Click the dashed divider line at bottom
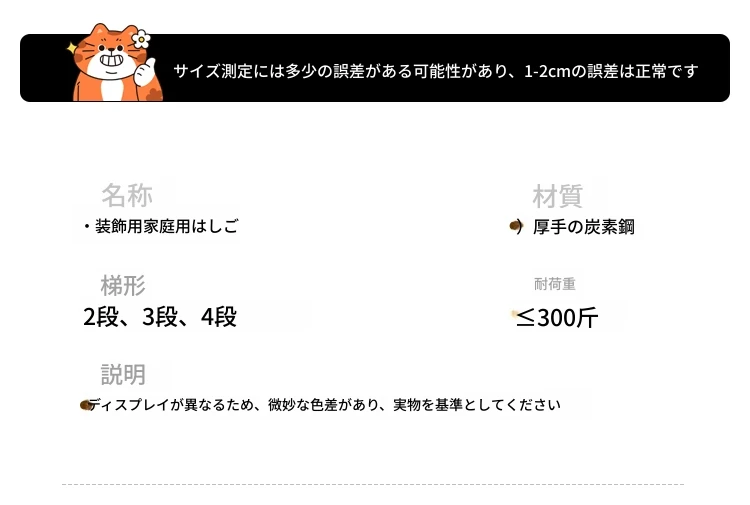 click(x=373, y=484)
